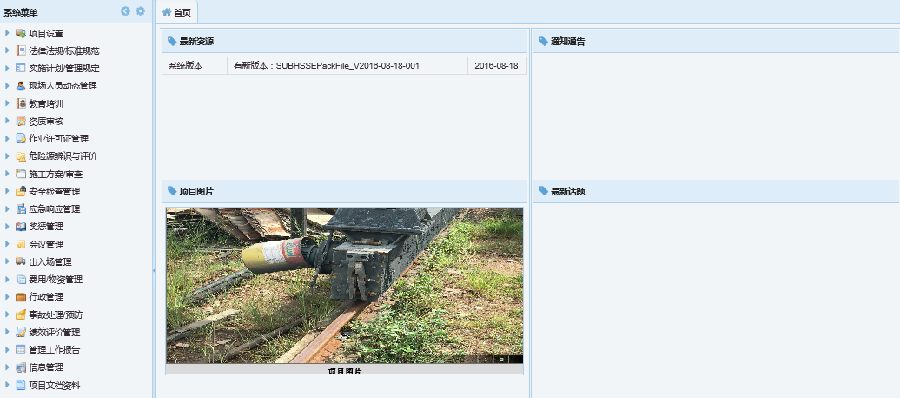900x398 pixels.
Task: Click the 项目设置 menu icon
Action: pos(21,33)
